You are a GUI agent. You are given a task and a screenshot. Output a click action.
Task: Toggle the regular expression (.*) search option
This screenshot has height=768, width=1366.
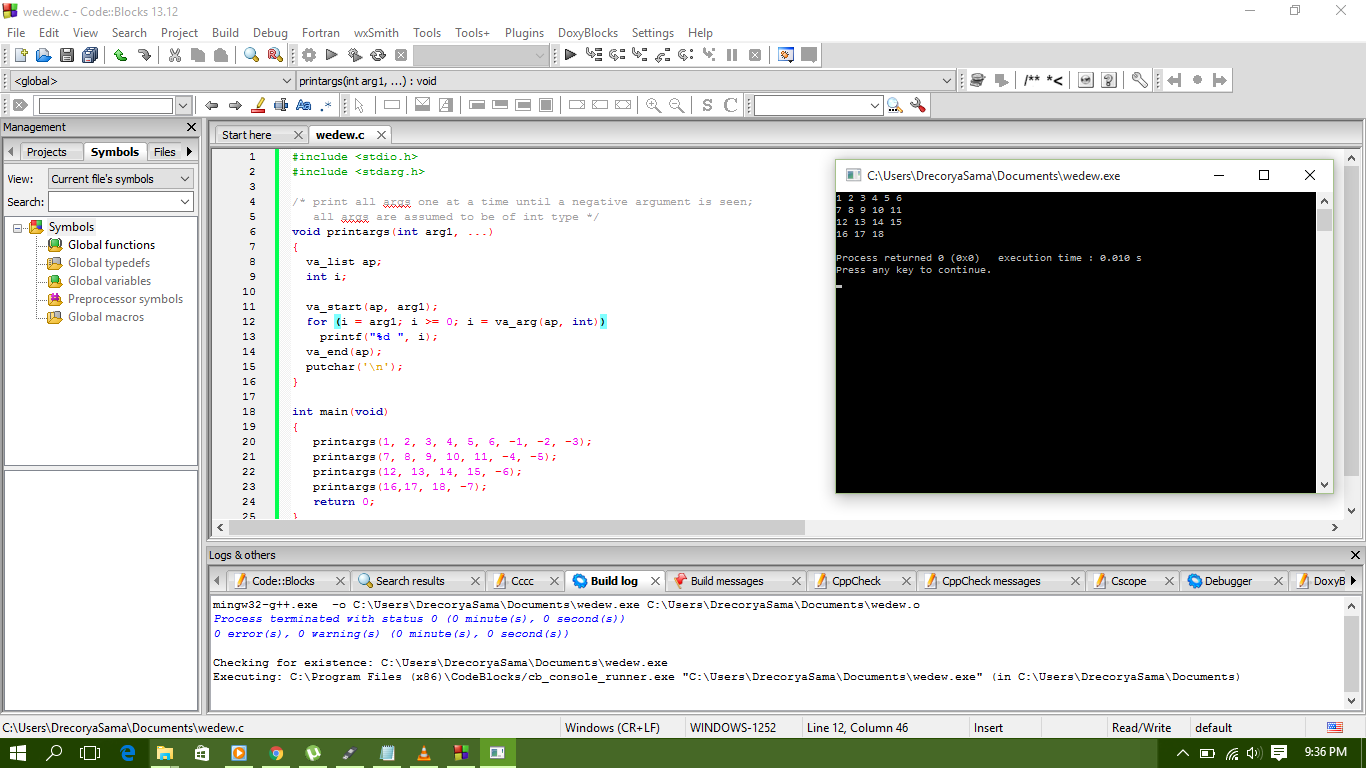pyautogui.click(x=326, y=105)
